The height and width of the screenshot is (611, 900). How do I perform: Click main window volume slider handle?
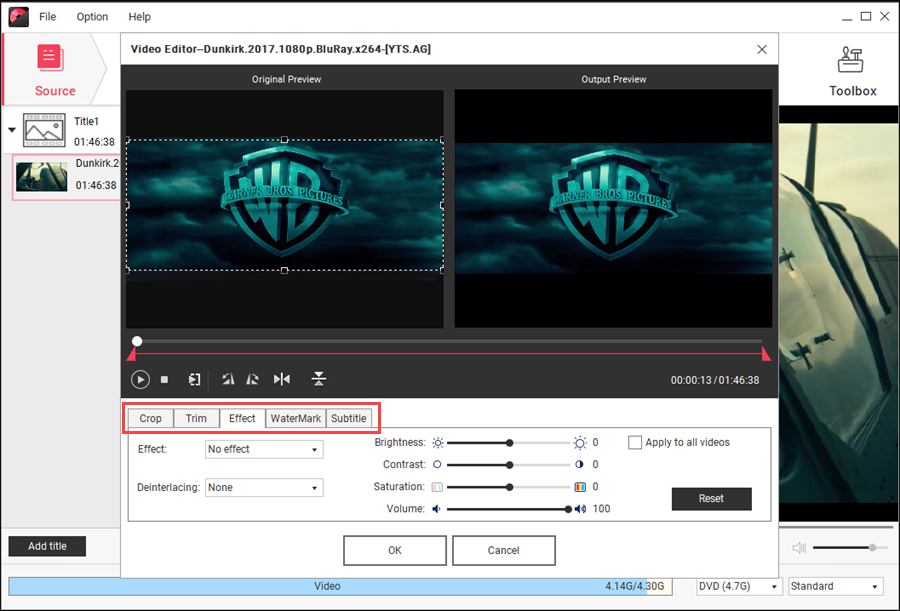(x=872, y=548)
